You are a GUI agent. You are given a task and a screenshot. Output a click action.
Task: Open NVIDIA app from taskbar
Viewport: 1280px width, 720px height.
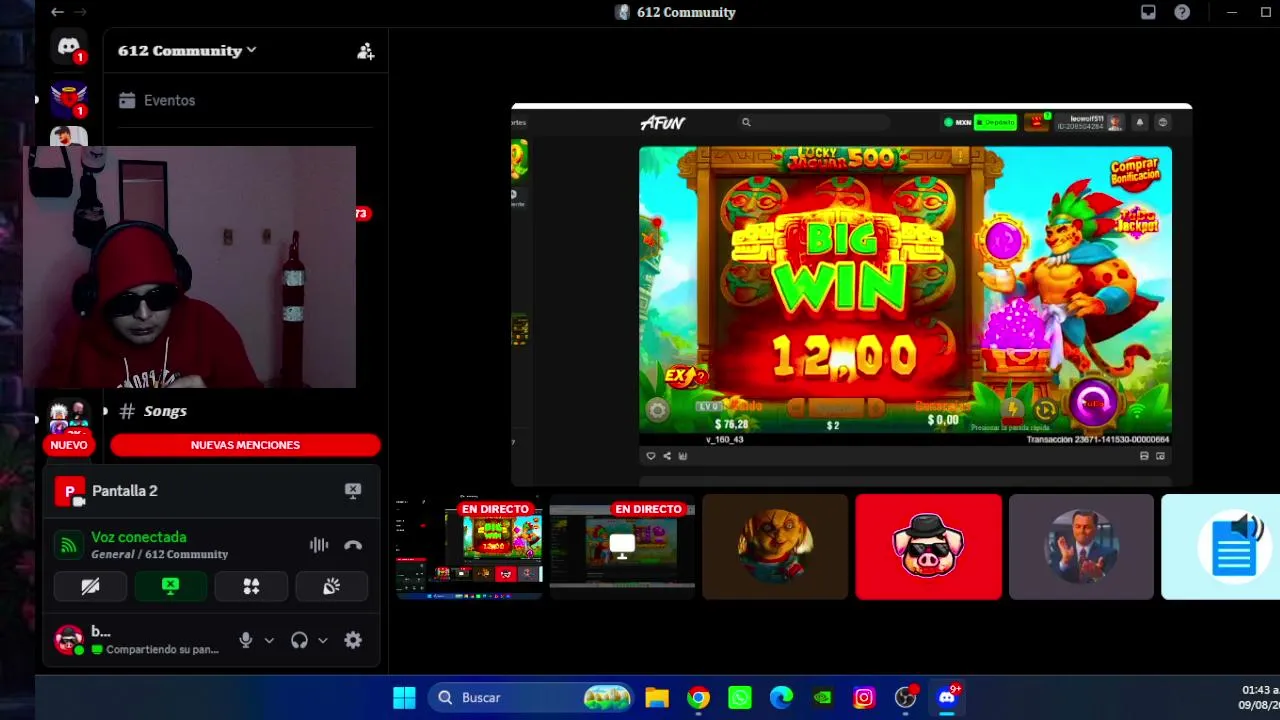point(822,697)
